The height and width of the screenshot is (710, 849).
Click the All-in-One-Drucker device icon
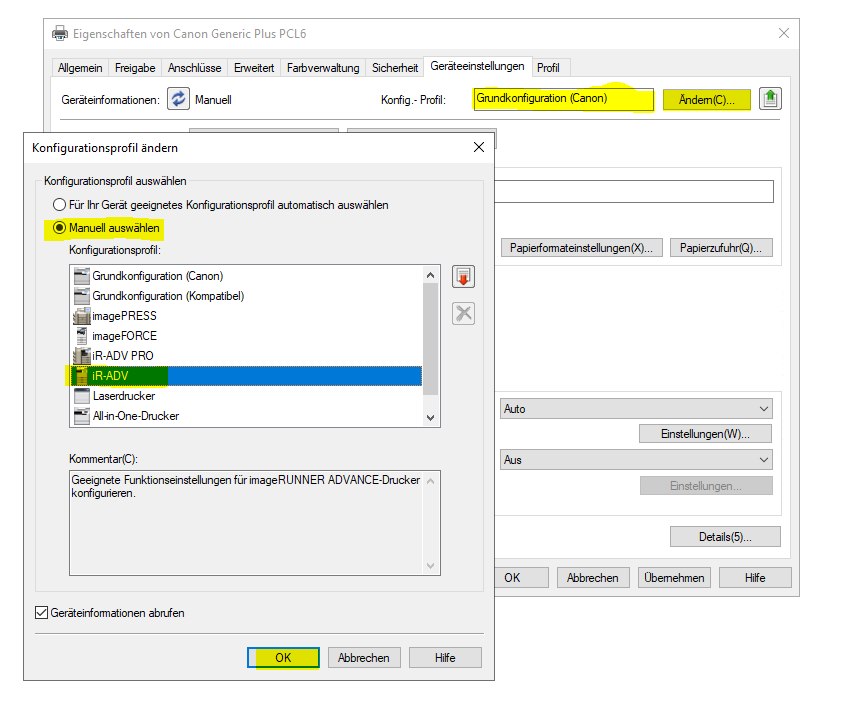[x=82, y=416]
